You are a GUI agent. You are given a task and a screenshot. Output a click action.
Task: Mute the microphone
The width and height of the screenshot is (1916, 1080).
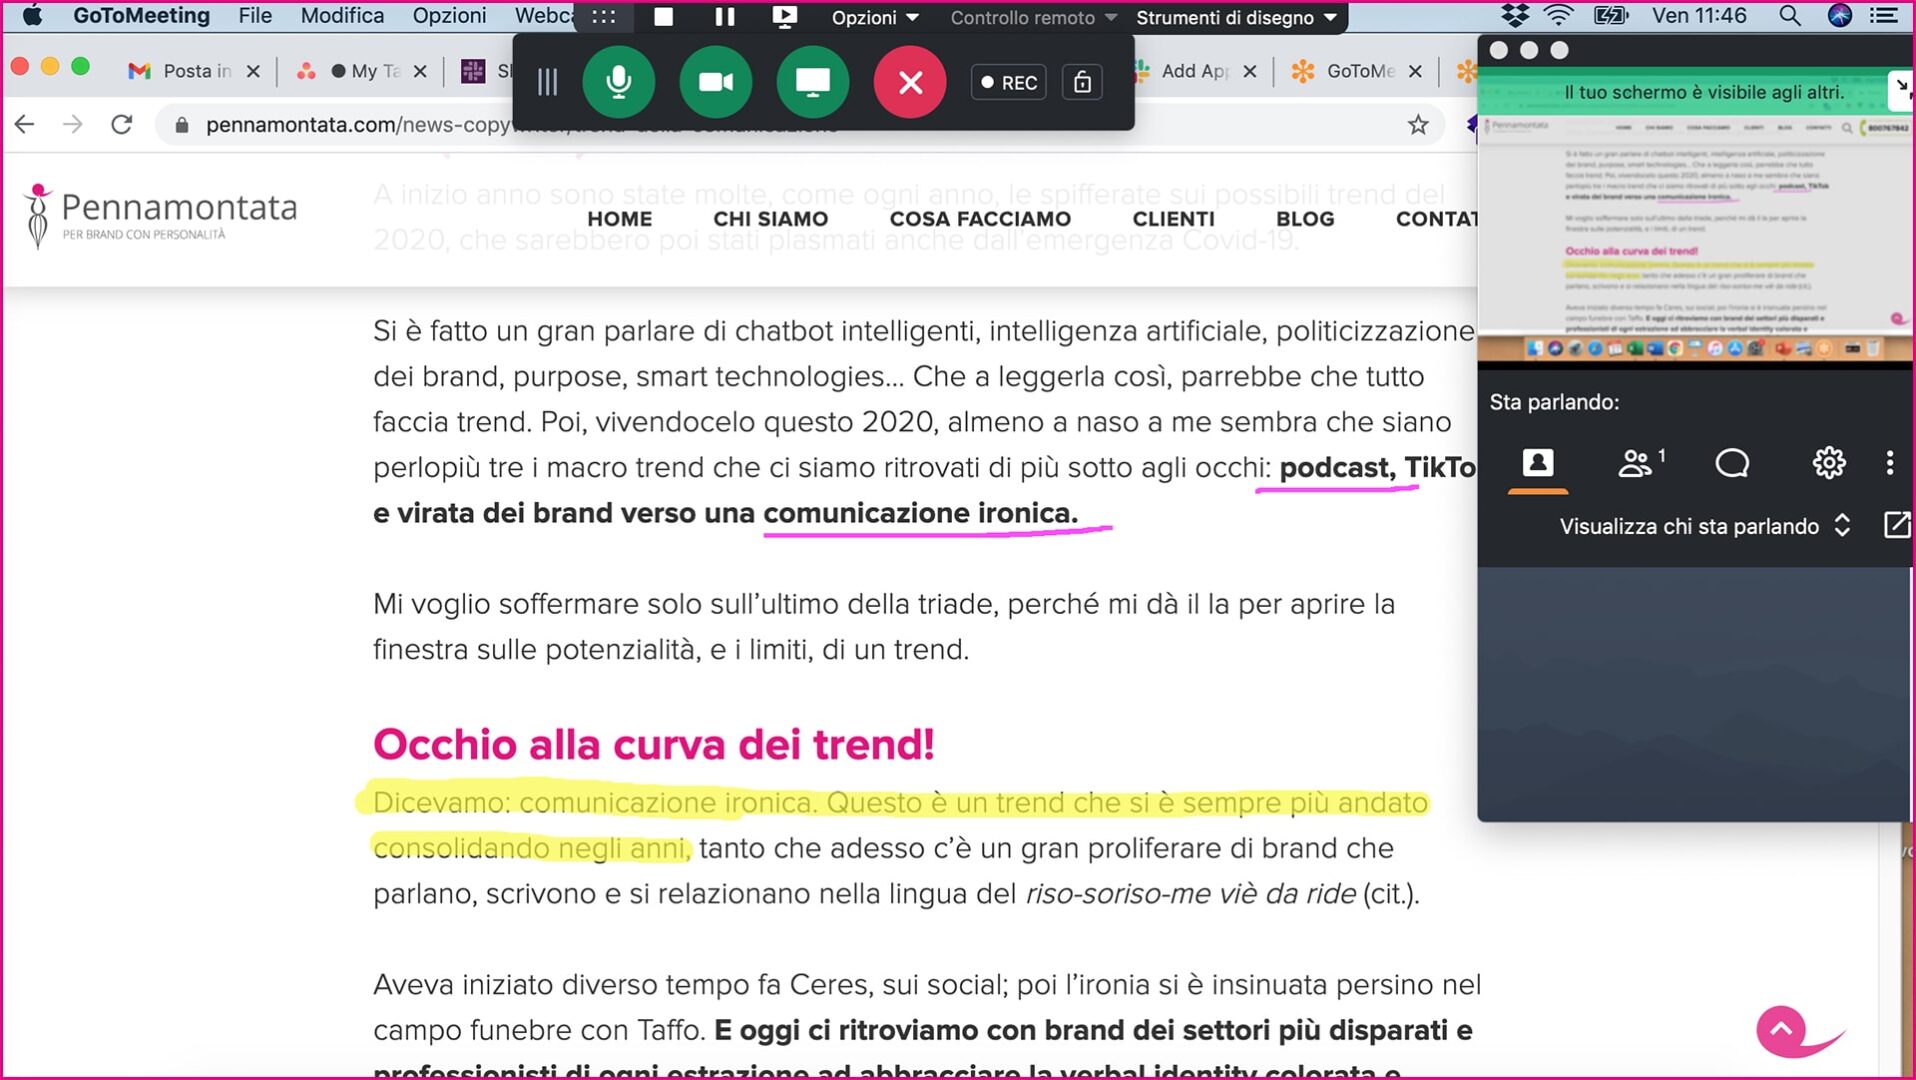pyautogui.click(x=620, y=82)
